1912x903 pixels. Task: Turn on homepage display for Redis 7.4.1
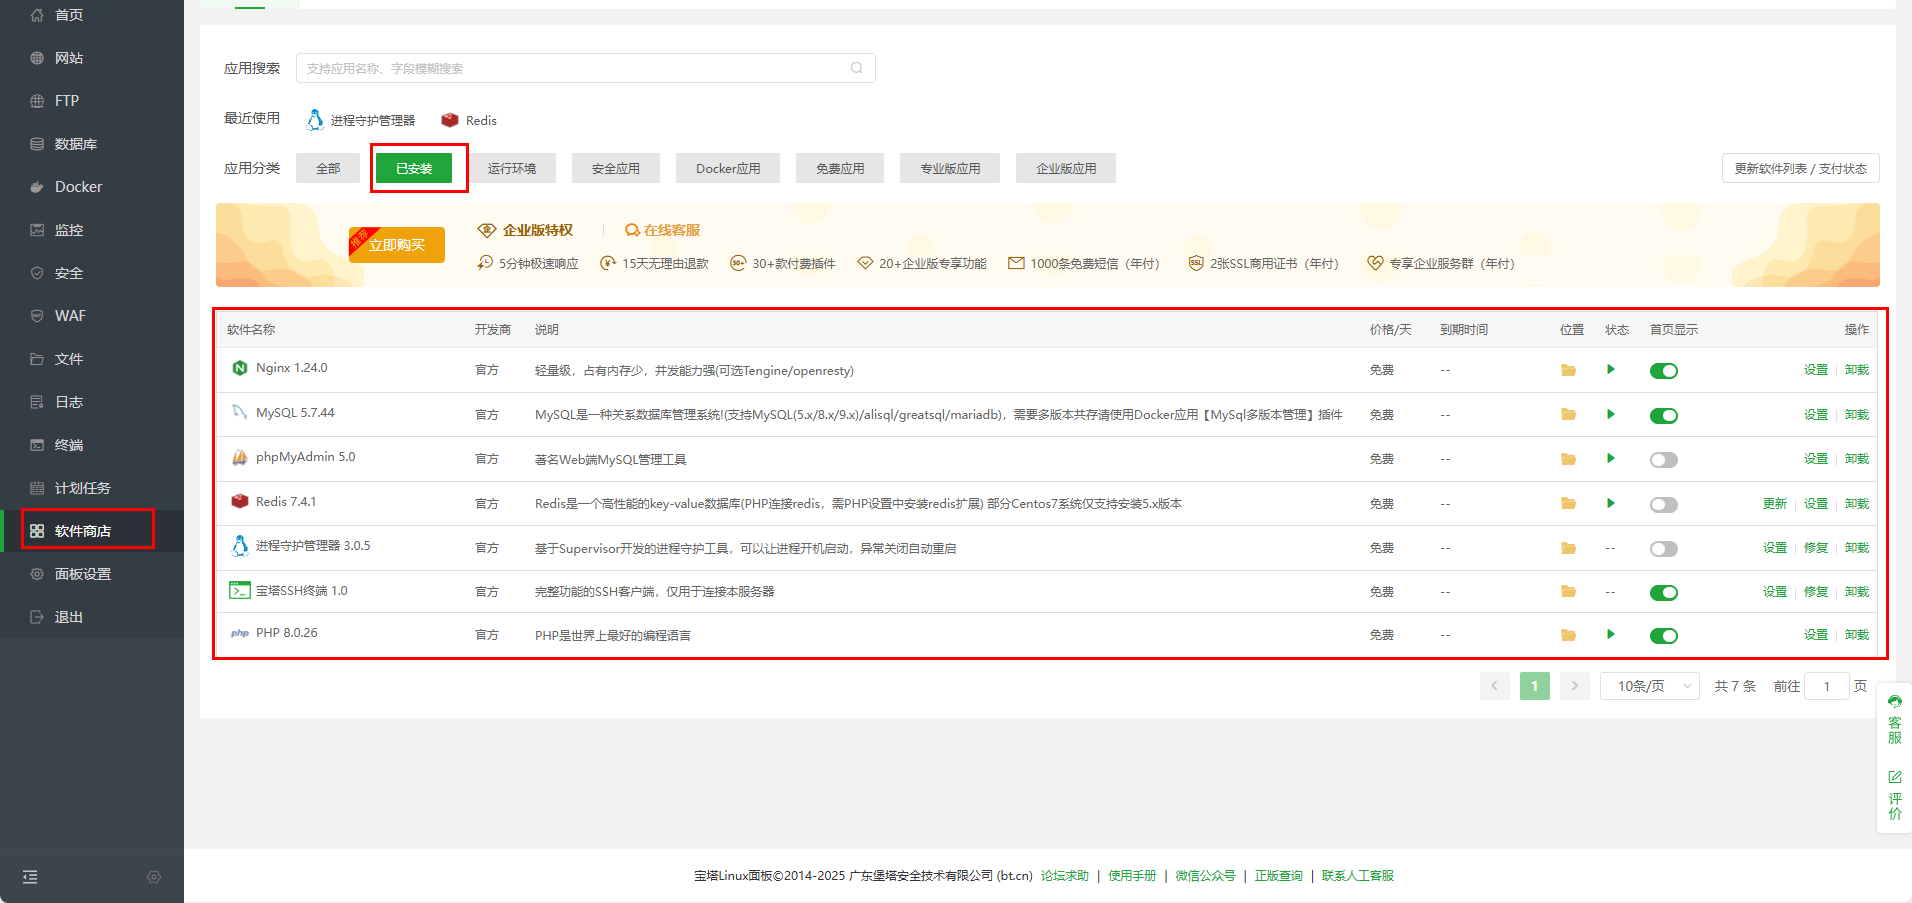[1663, 505]
